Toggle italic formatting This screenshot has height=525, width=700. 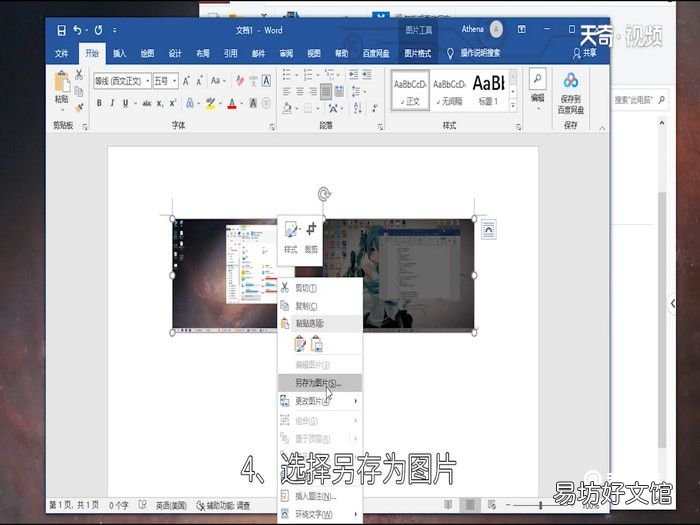click(112, 103)
